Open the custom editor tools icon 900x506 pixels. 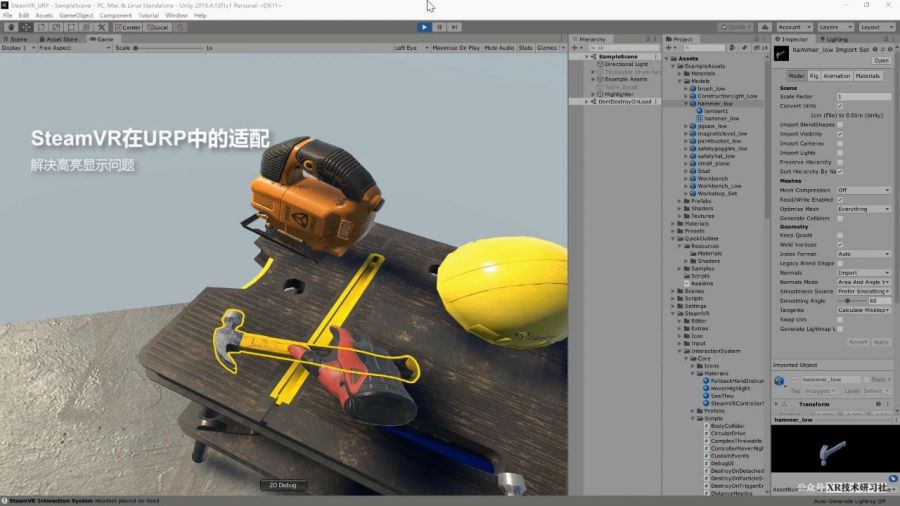click(101, 27)
